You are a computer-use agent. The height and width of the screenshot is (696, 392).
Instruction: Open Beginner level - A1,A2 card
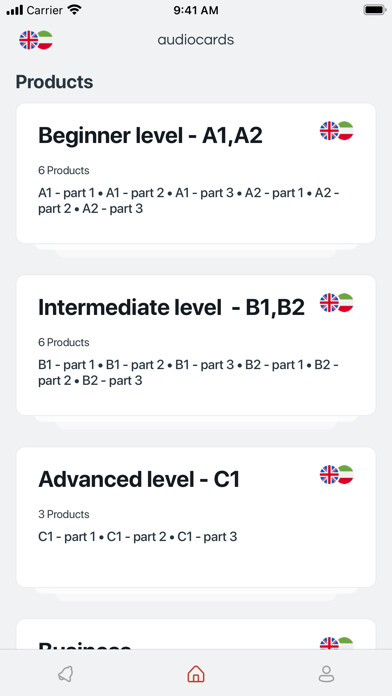(196, 173)
